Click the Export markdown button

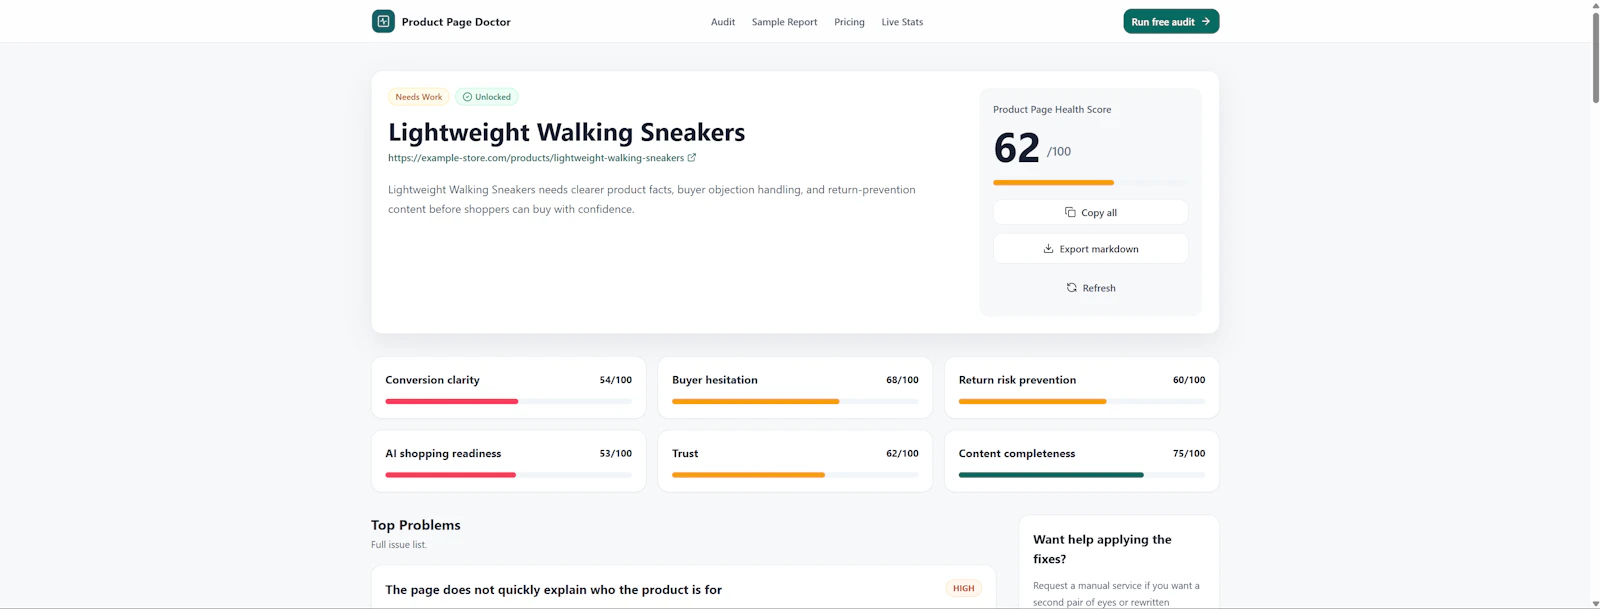(x=1090, y=249)
